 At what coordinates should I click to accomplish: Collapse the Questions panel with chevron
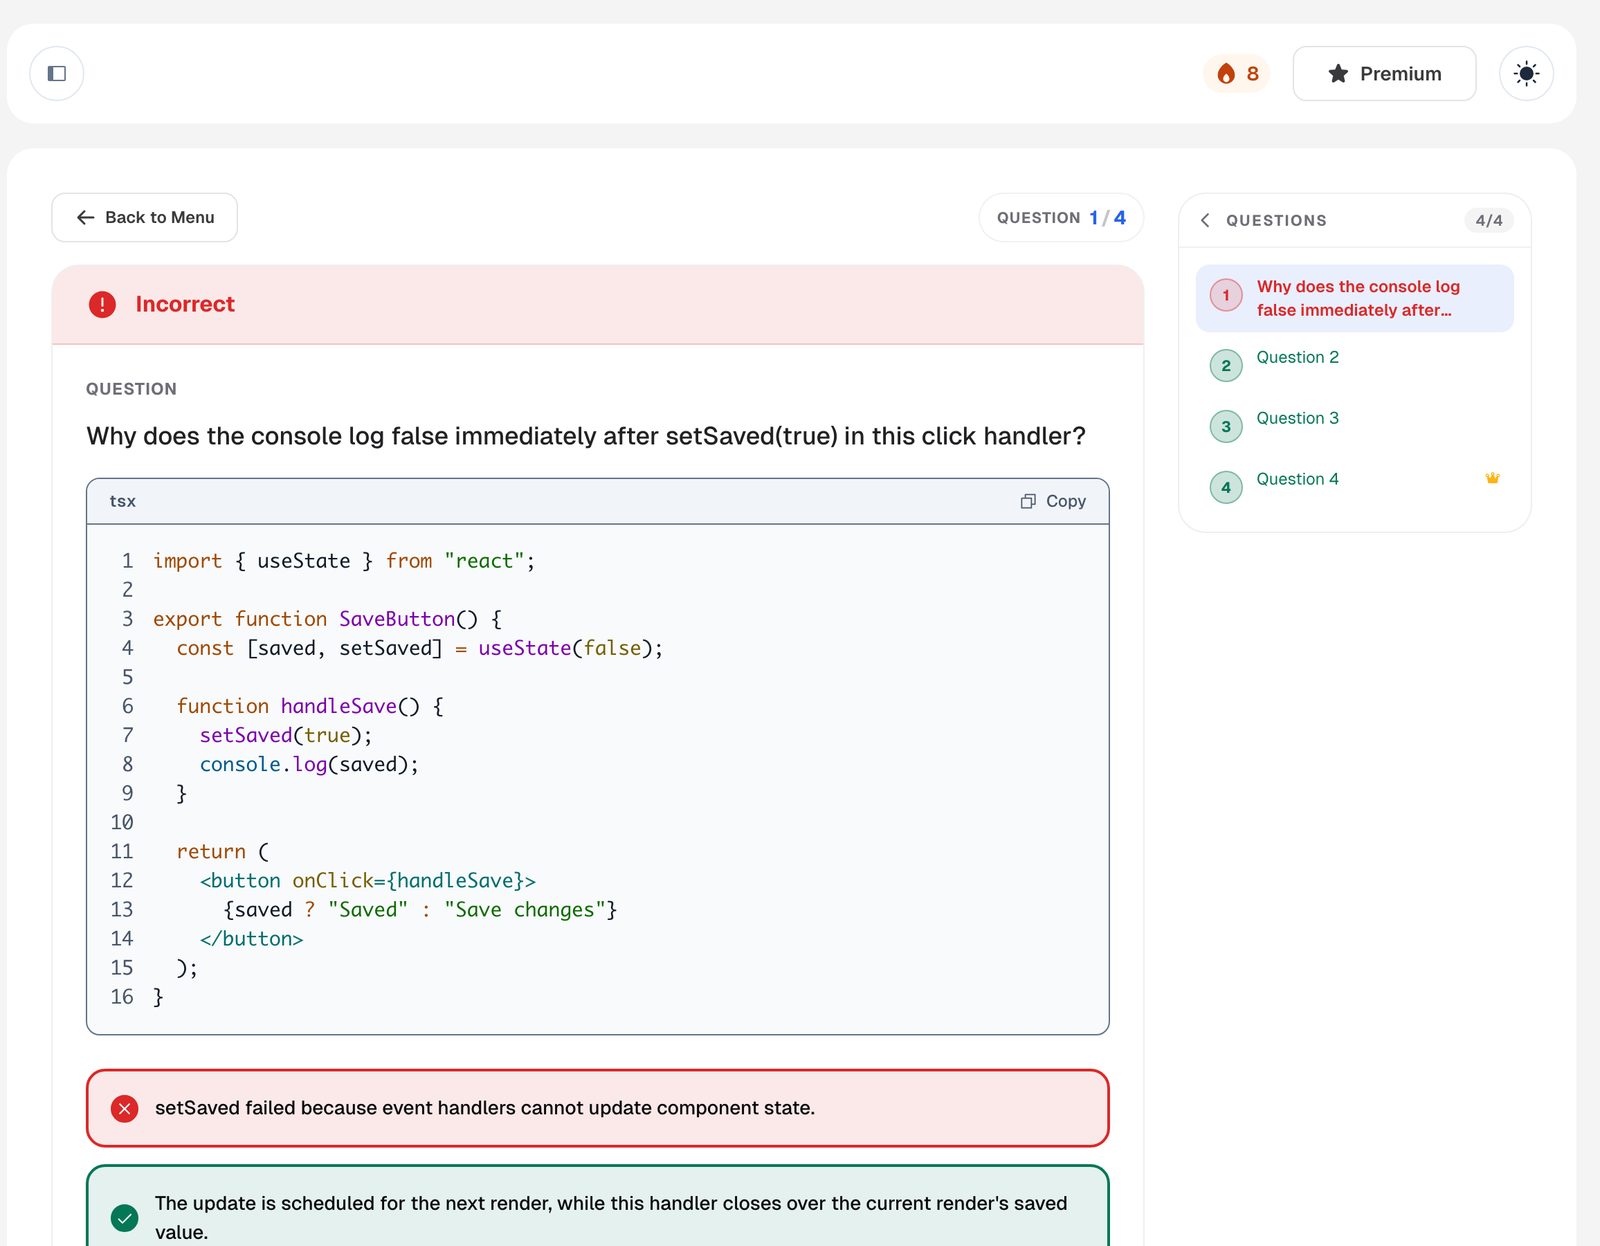coord(1205,220)
